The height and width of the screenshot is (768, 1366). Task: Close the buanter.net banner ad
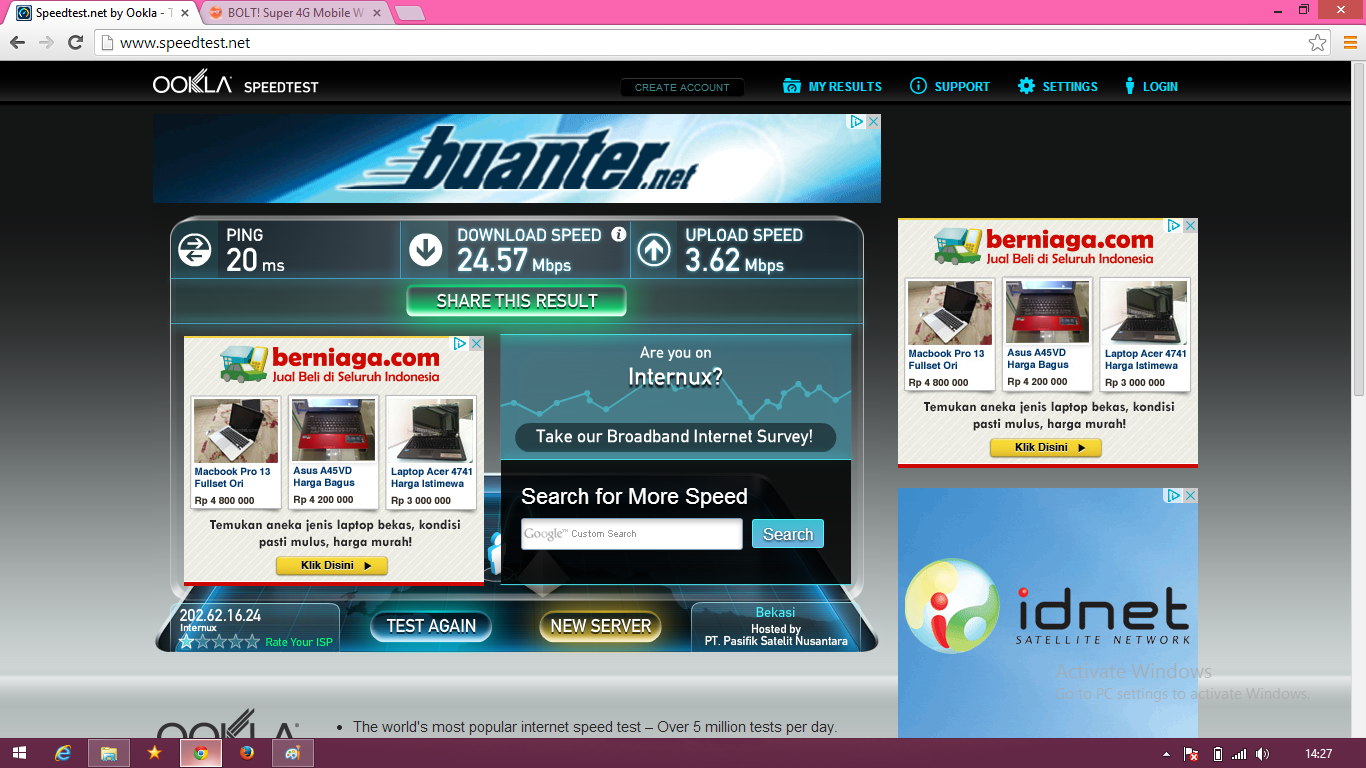tap(873, 121)
